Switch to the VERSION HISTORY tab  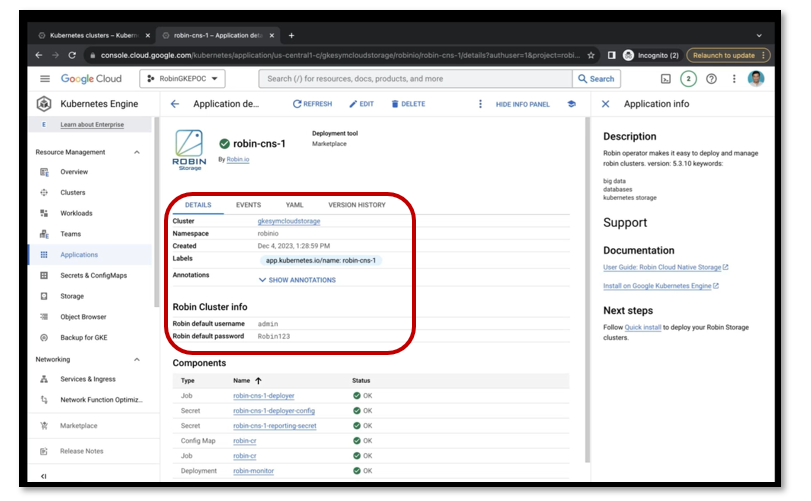tap(357, 205)
